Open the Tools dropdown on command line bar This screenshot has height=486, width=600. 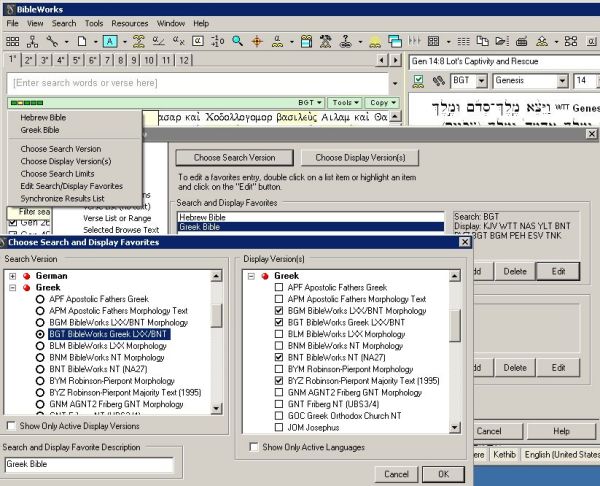[345, 103]
